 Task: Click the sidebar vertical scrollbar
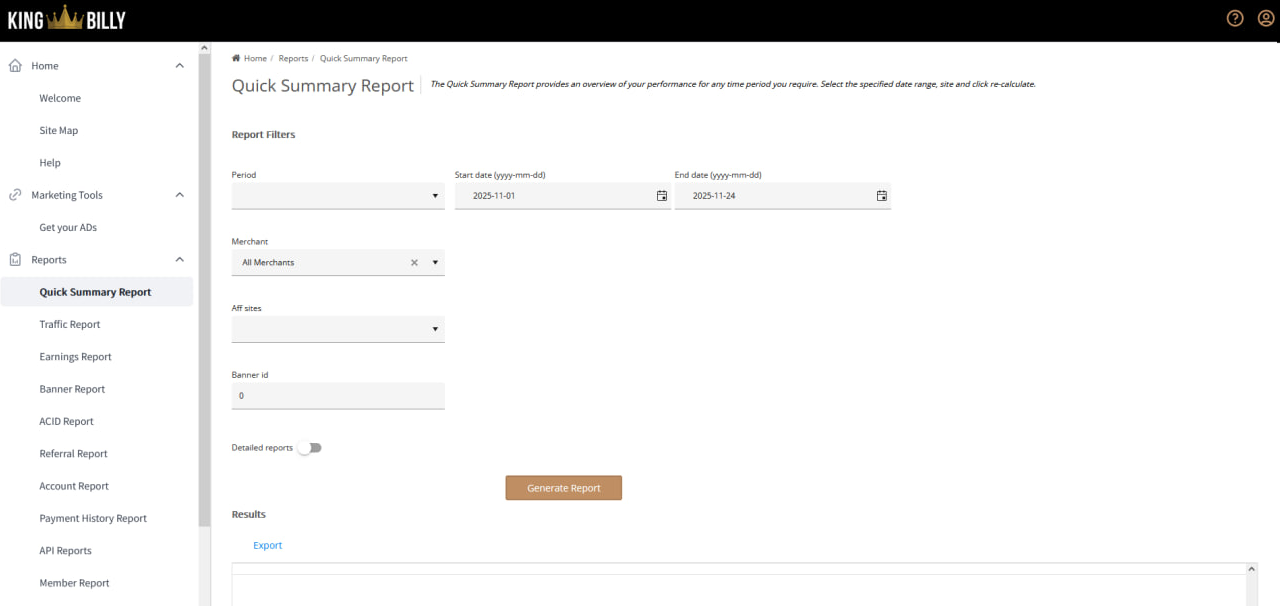point(204,300)
